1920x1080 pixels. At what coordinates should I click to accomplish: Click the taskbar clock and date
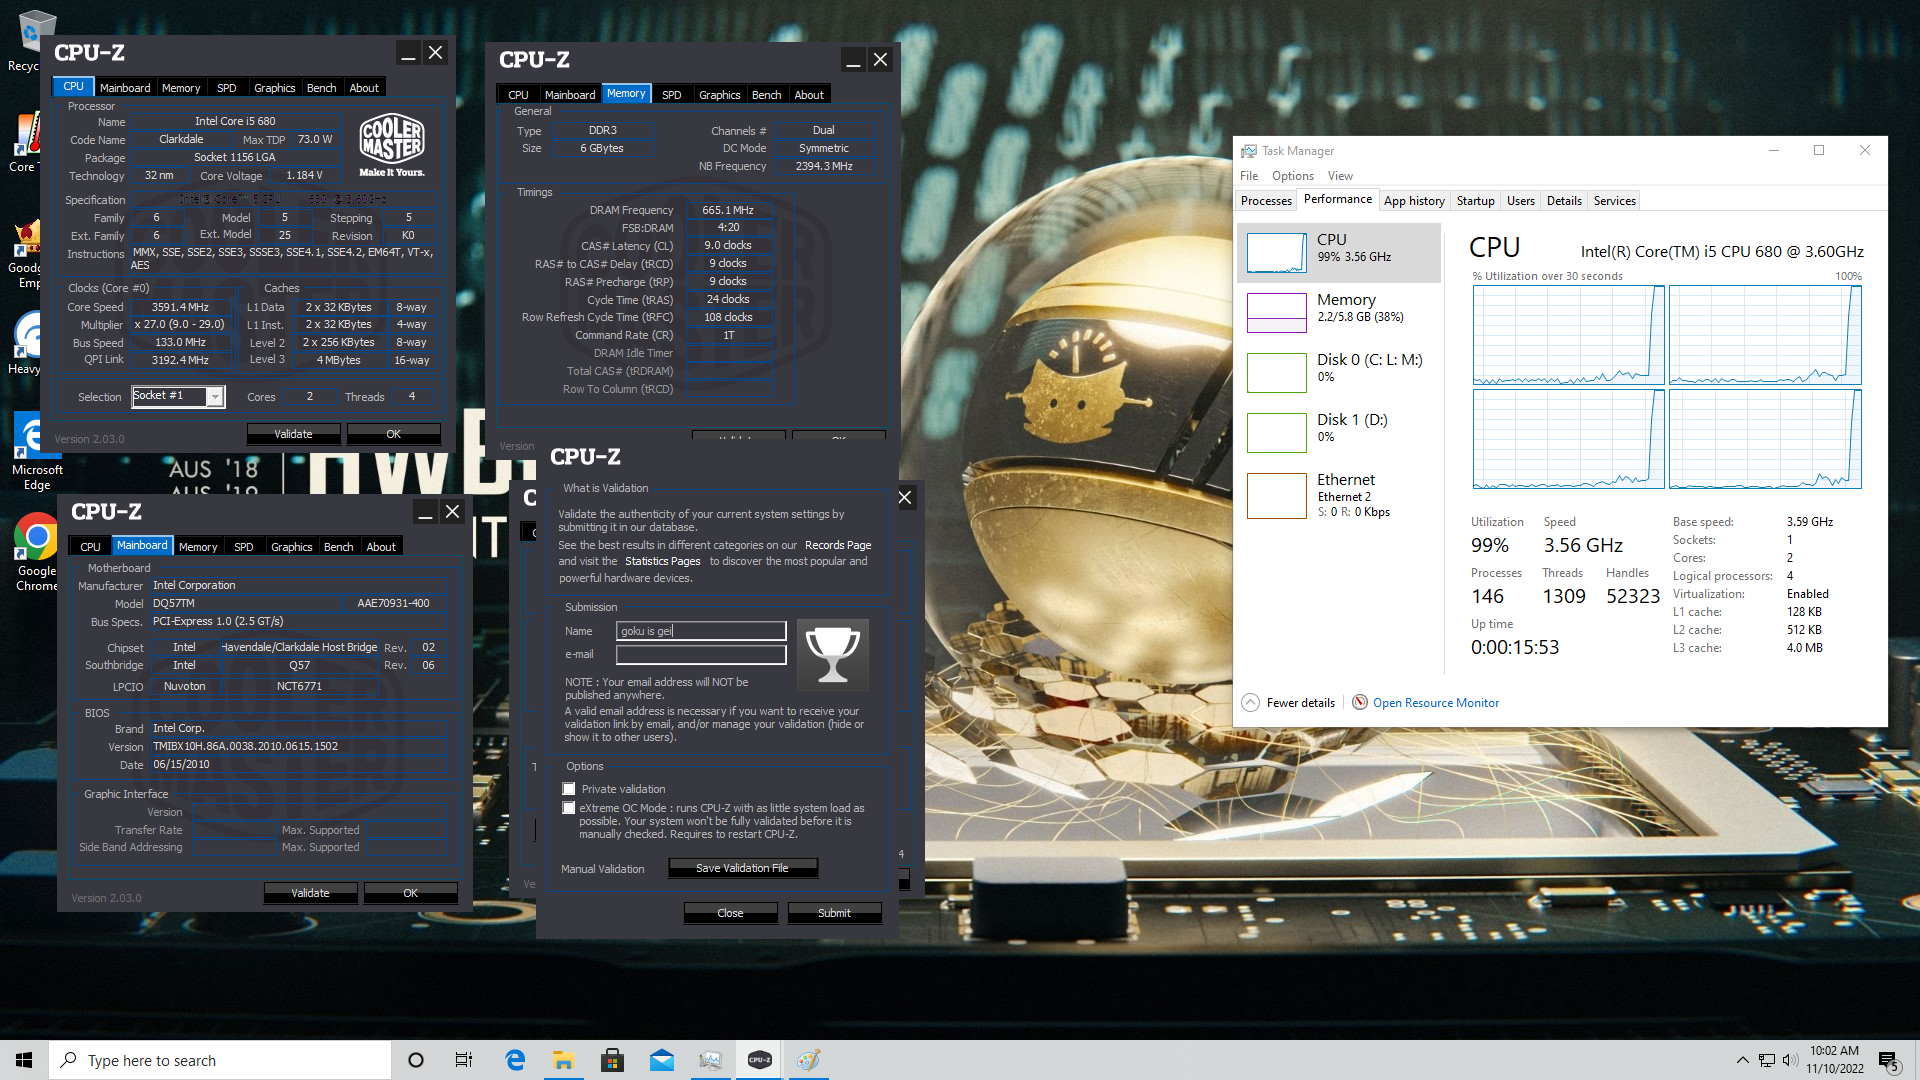point(1834,1060)
